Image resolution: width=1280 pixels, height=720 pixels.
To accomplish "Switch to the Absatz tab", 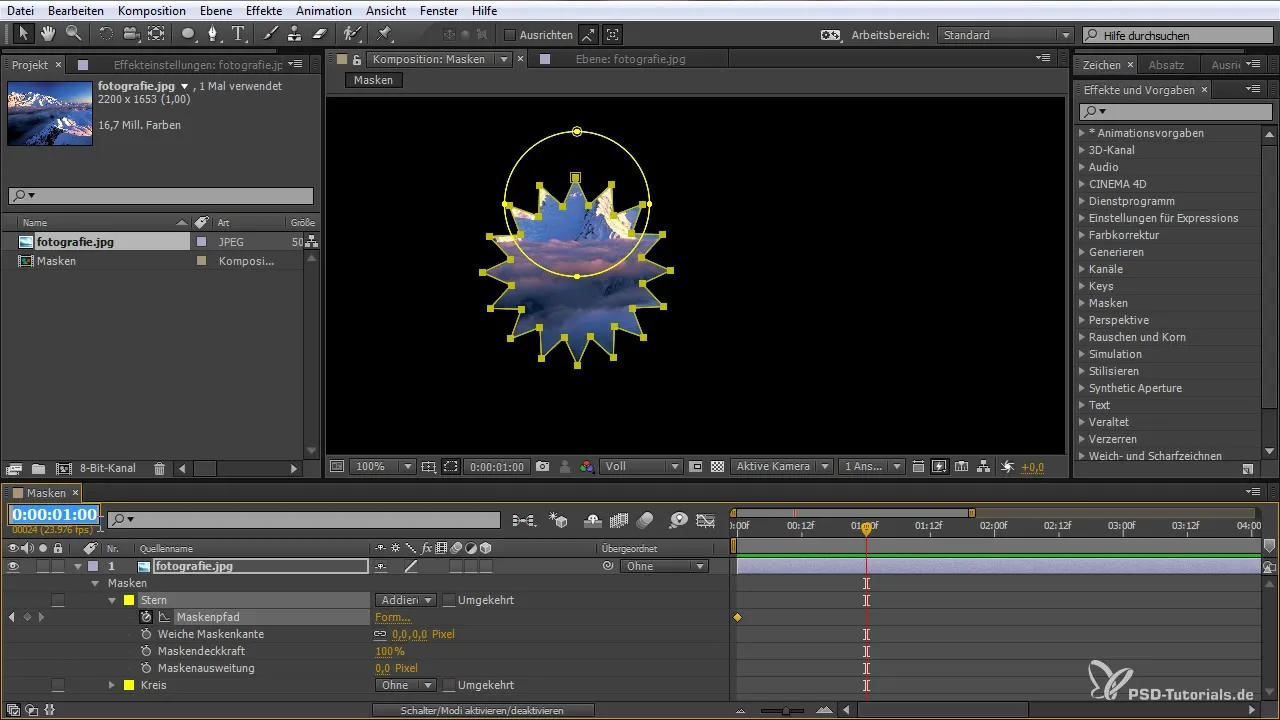I will [1166, 65].
